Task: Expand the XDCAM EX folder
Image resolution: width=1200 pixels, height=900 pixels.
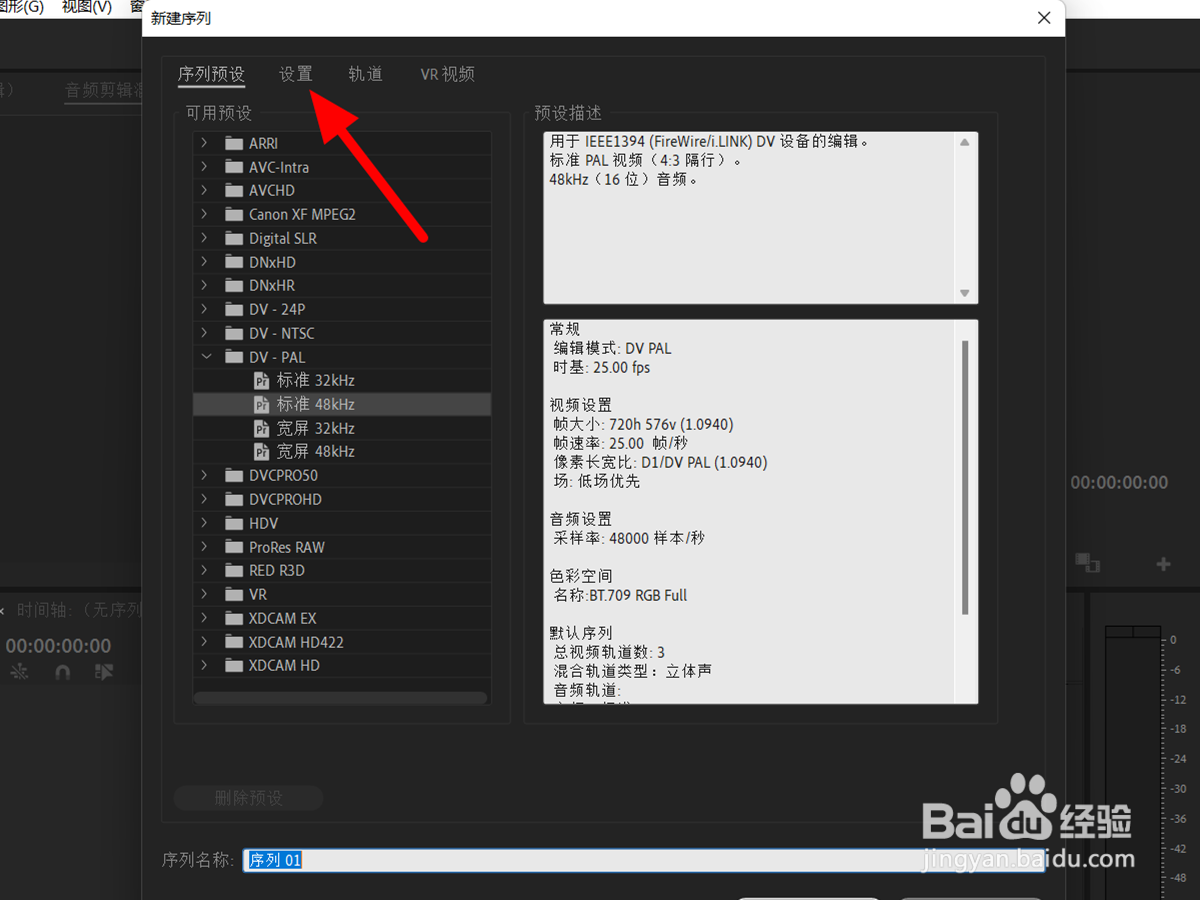Action: pyautogui.click(x=205, y=618)
